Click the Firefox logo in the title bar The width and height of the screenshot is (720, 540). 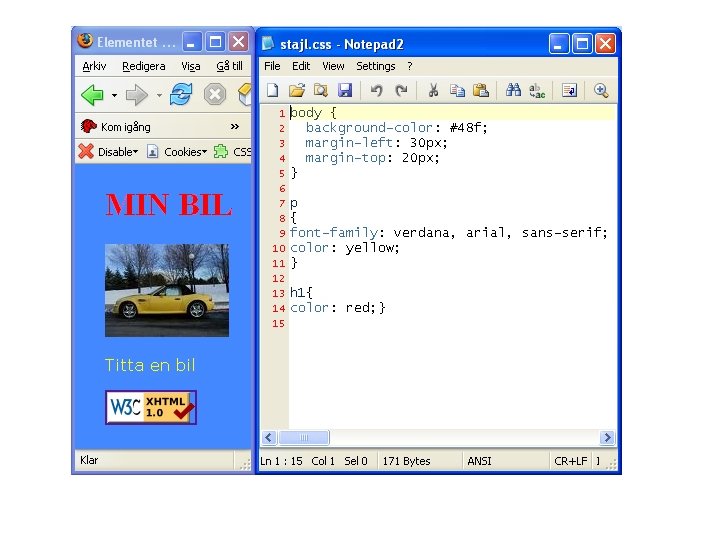(85, 41)
